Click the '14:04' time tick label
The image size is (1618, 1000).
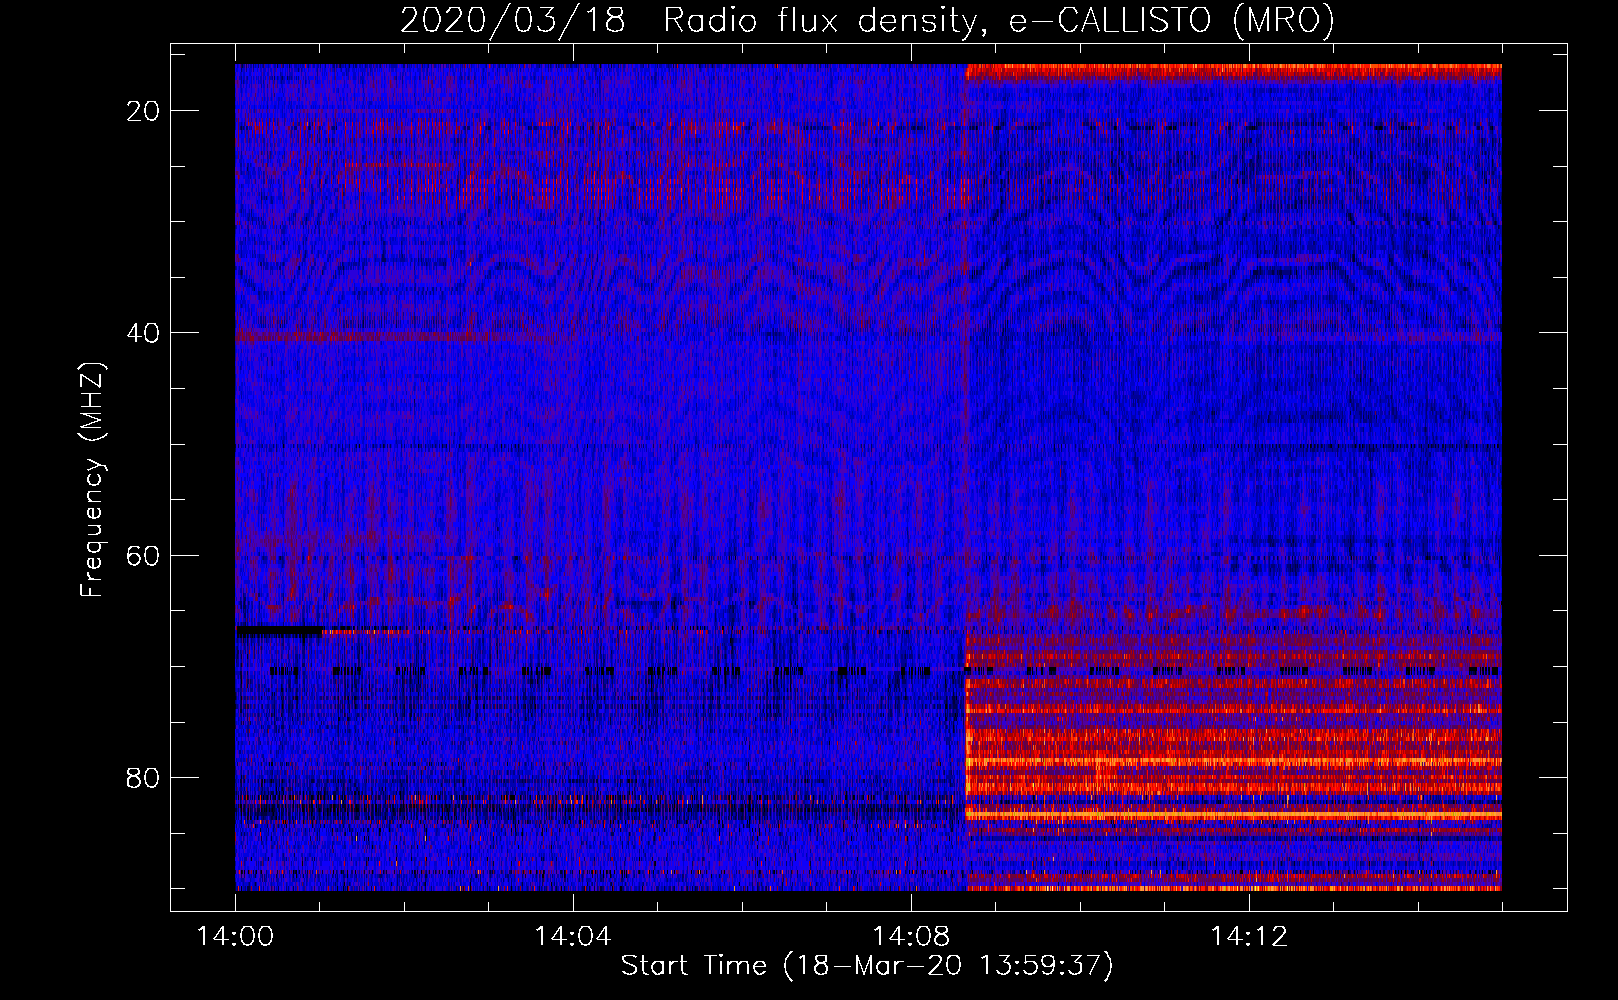(x=572, y=937)
